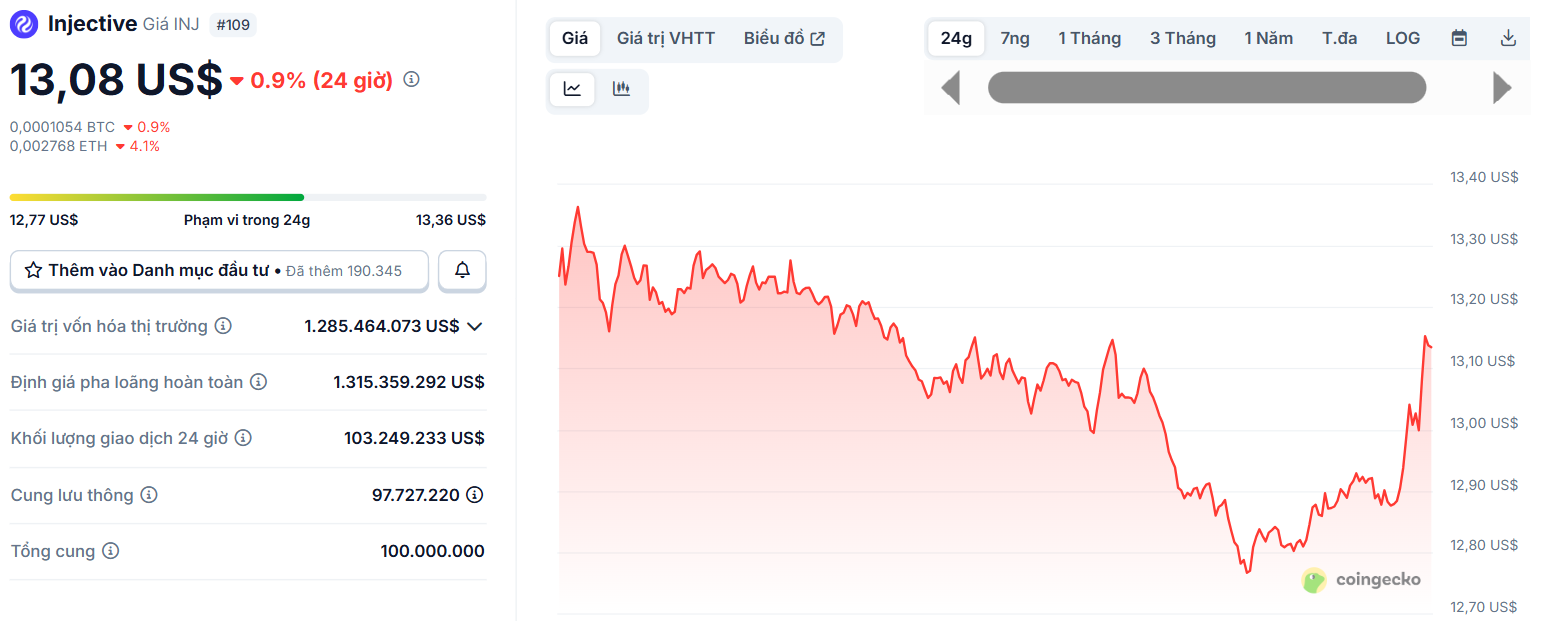Open the info tooltip next to 0.9% change

point(411,79)
